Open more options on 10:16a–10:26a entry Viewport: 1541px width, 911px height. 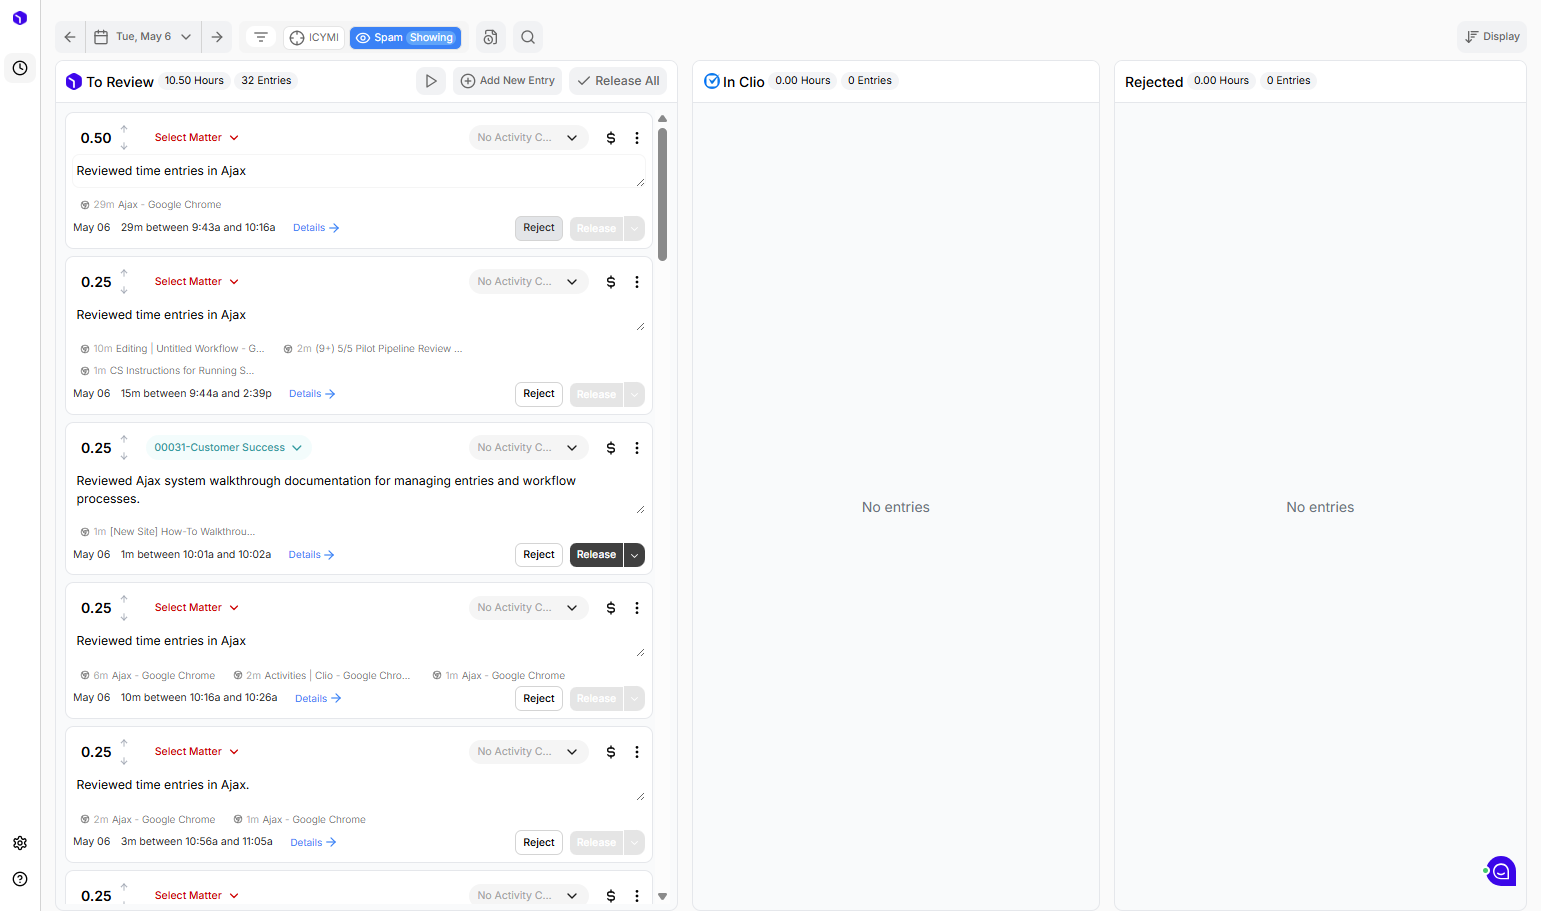[637, 608]
